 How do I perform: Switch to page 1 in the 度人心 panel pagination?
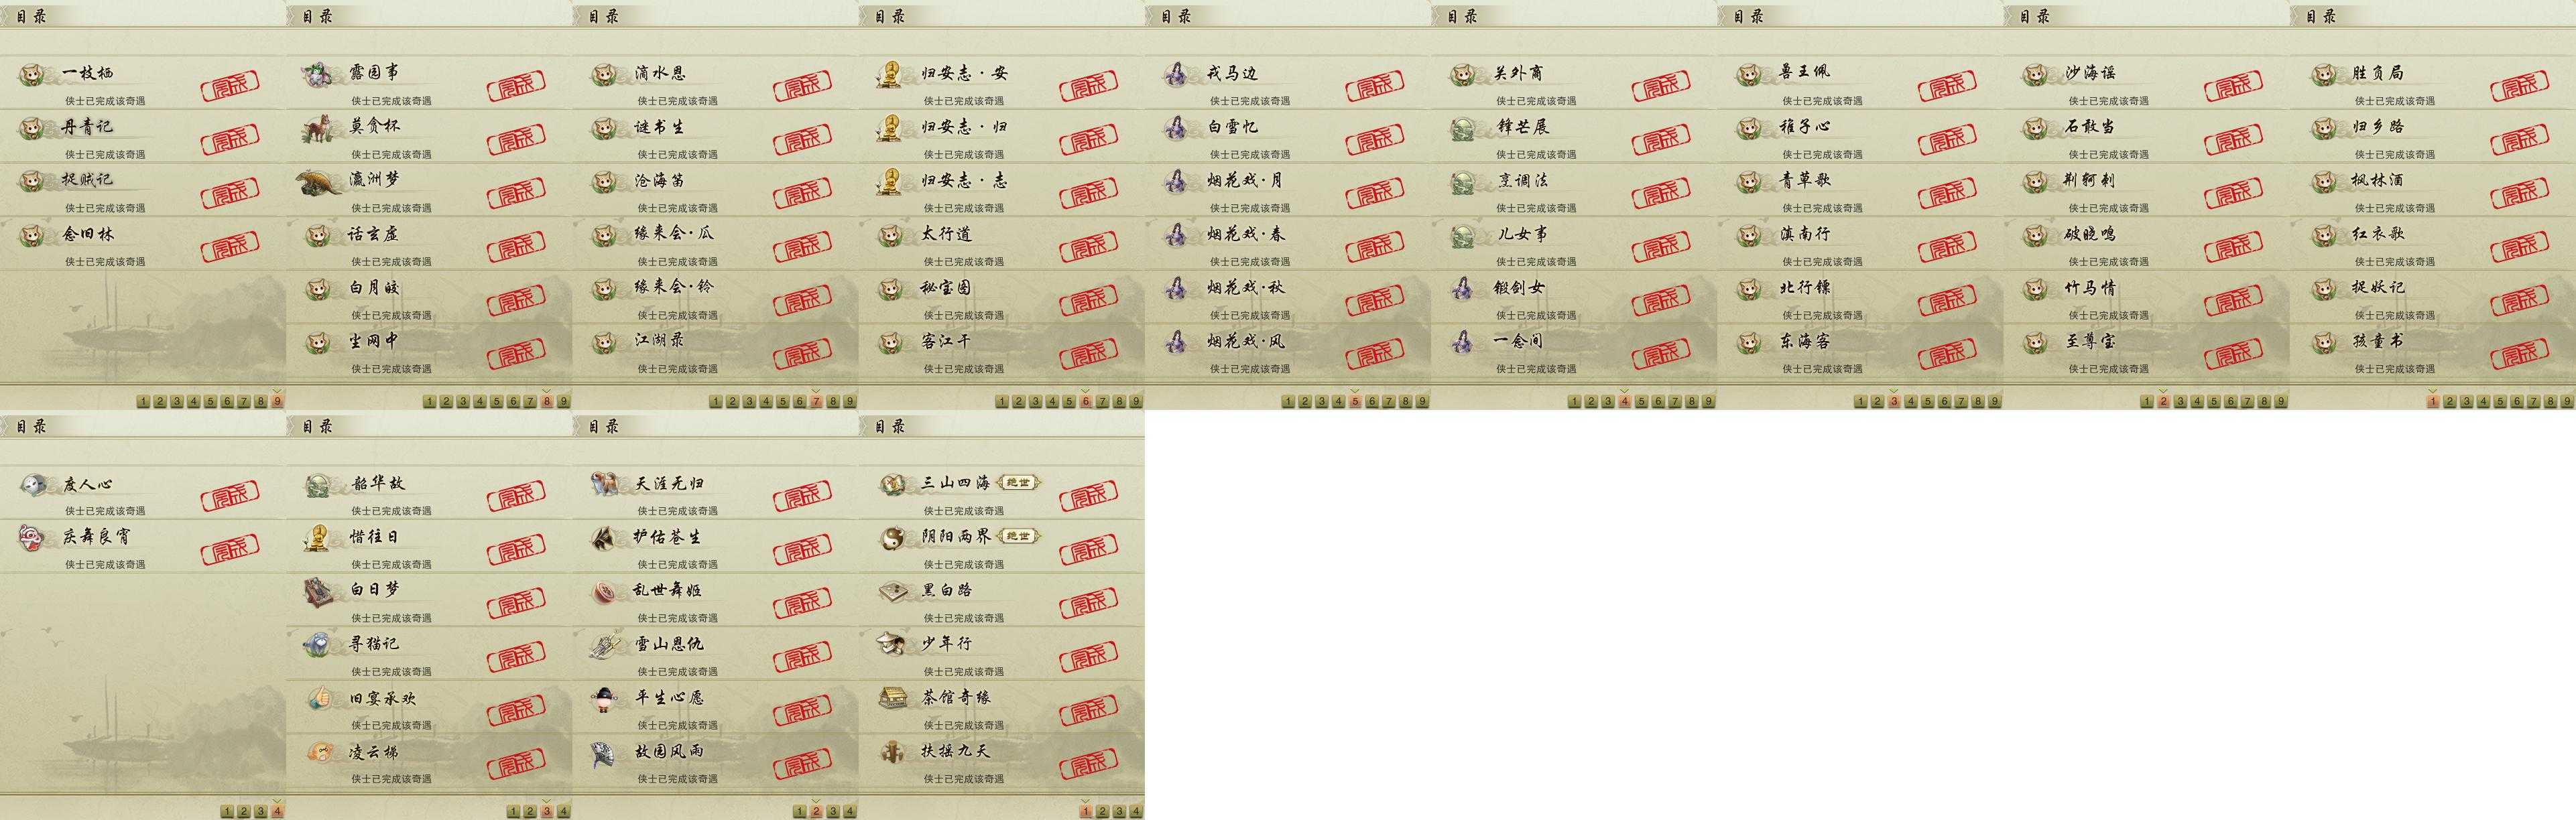(x=228, y=812)
